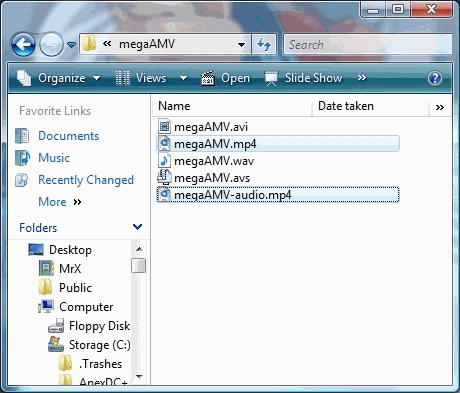Viewport: 460px width, 393px height.
Task: Click the Public folder icon
Action: click(45, 288)
